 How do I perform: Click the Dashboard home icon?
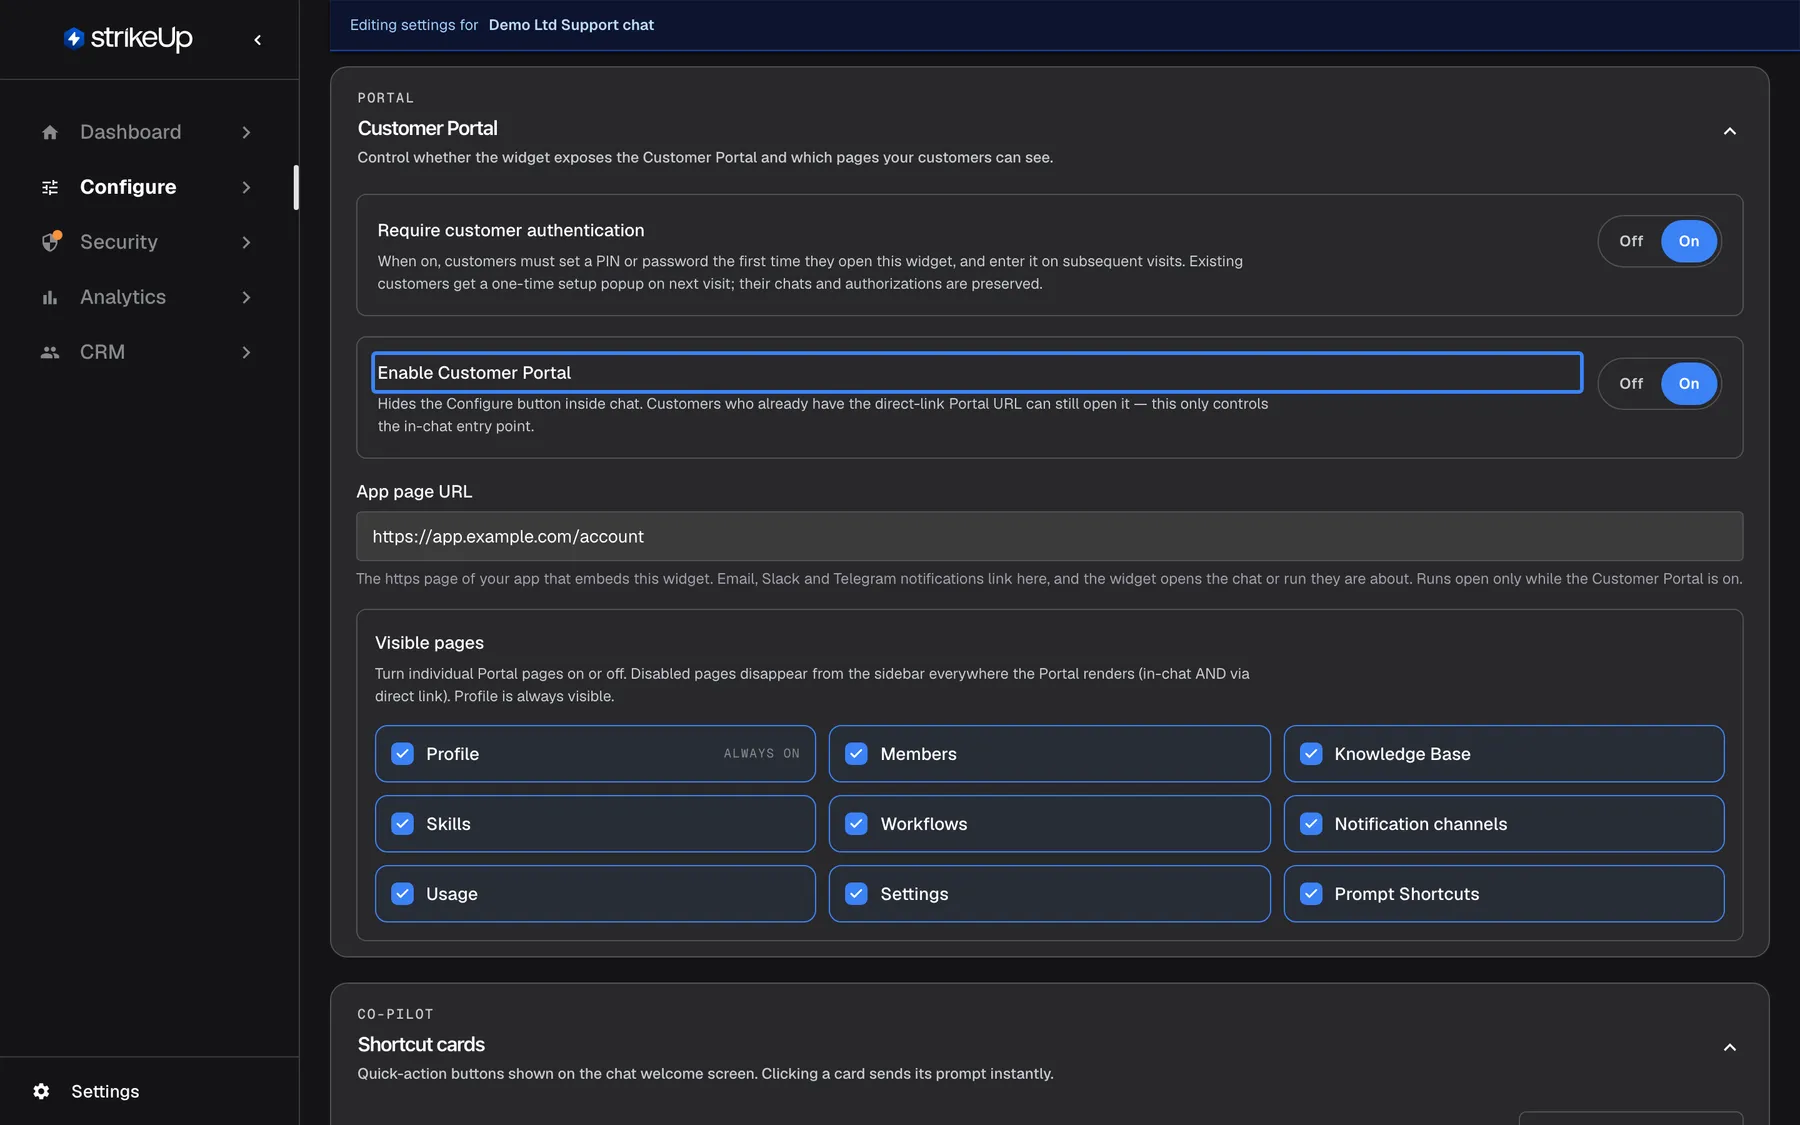click(50, 132)
